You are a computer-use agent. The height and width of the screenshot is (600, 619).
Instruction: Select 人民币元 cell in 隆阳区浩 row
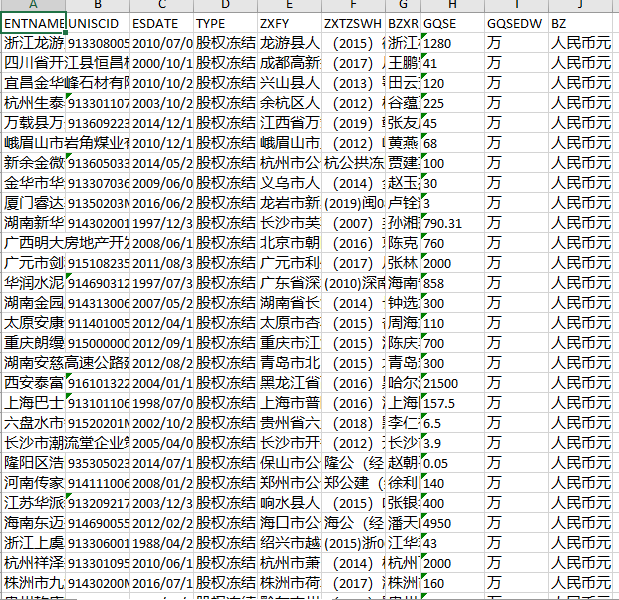coord(581,463)
